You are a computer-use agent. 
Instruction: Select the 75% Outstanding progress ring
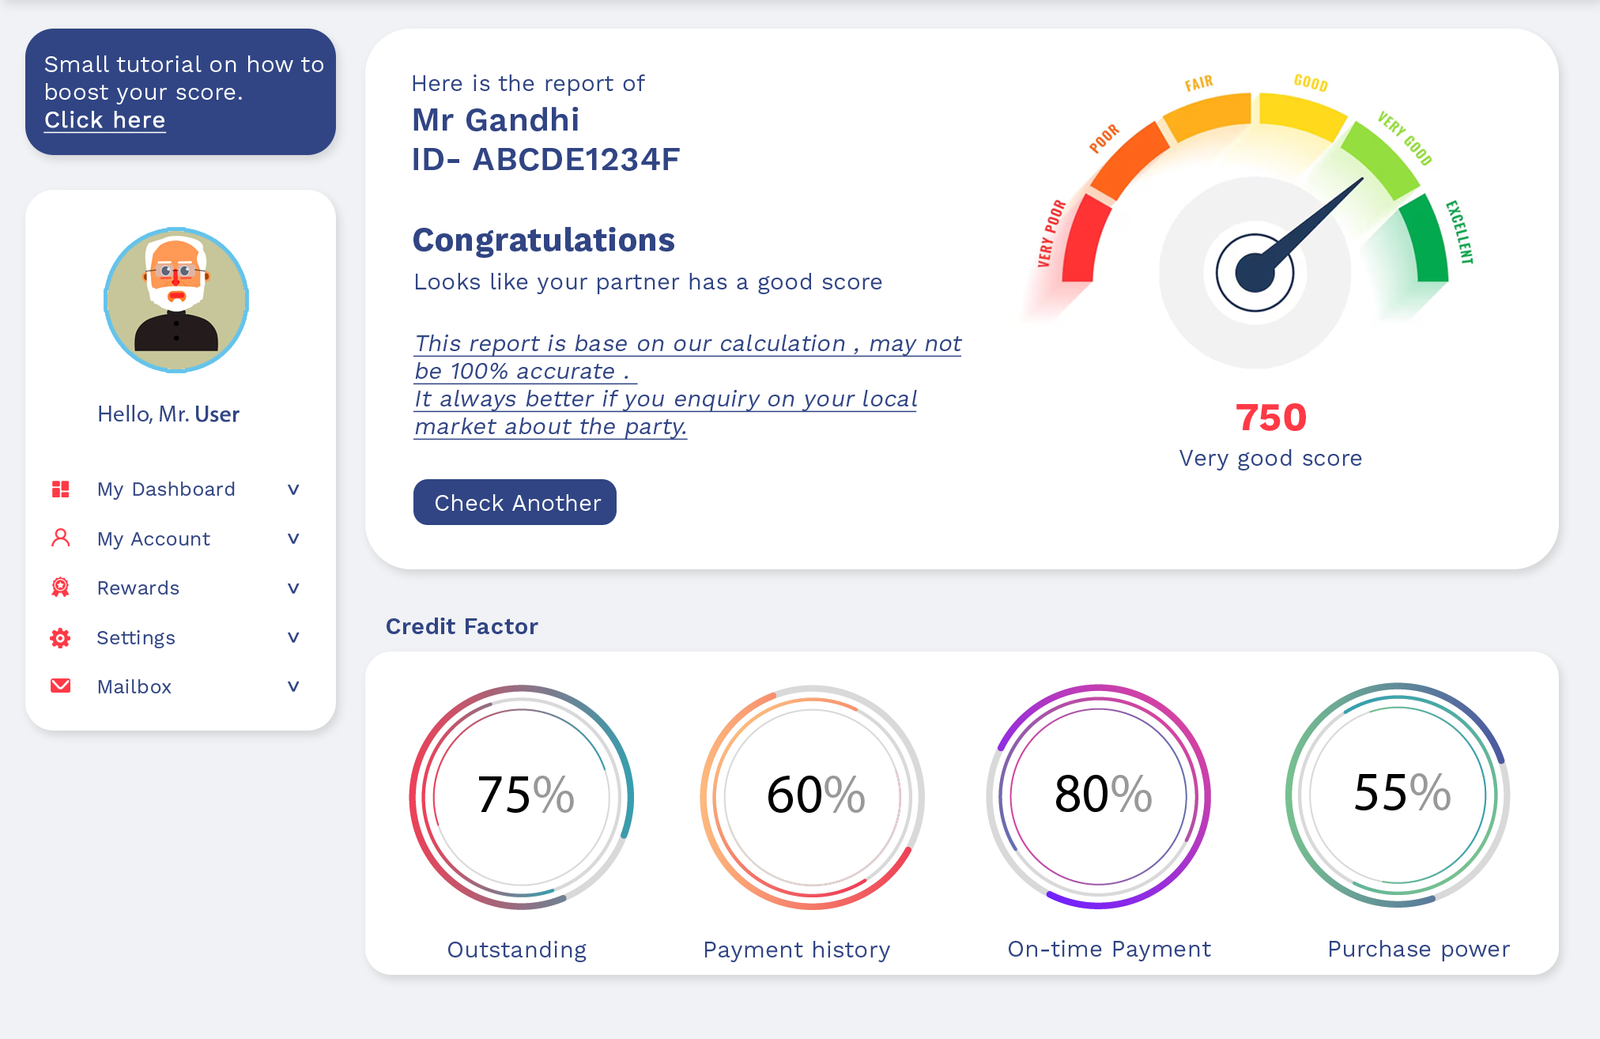[522, 796]
